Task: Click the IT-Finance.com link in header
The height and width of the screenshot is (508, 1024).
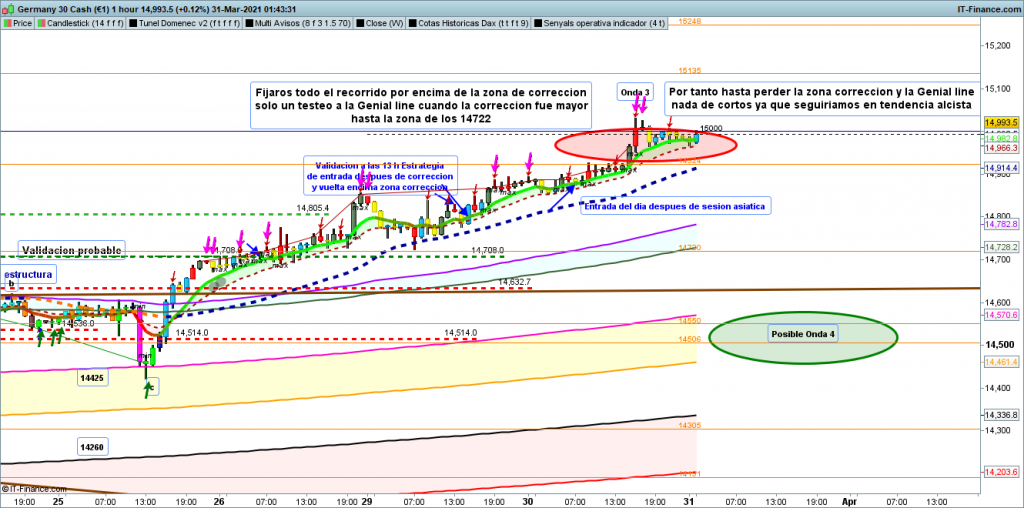Action: [x=986, y=7]
